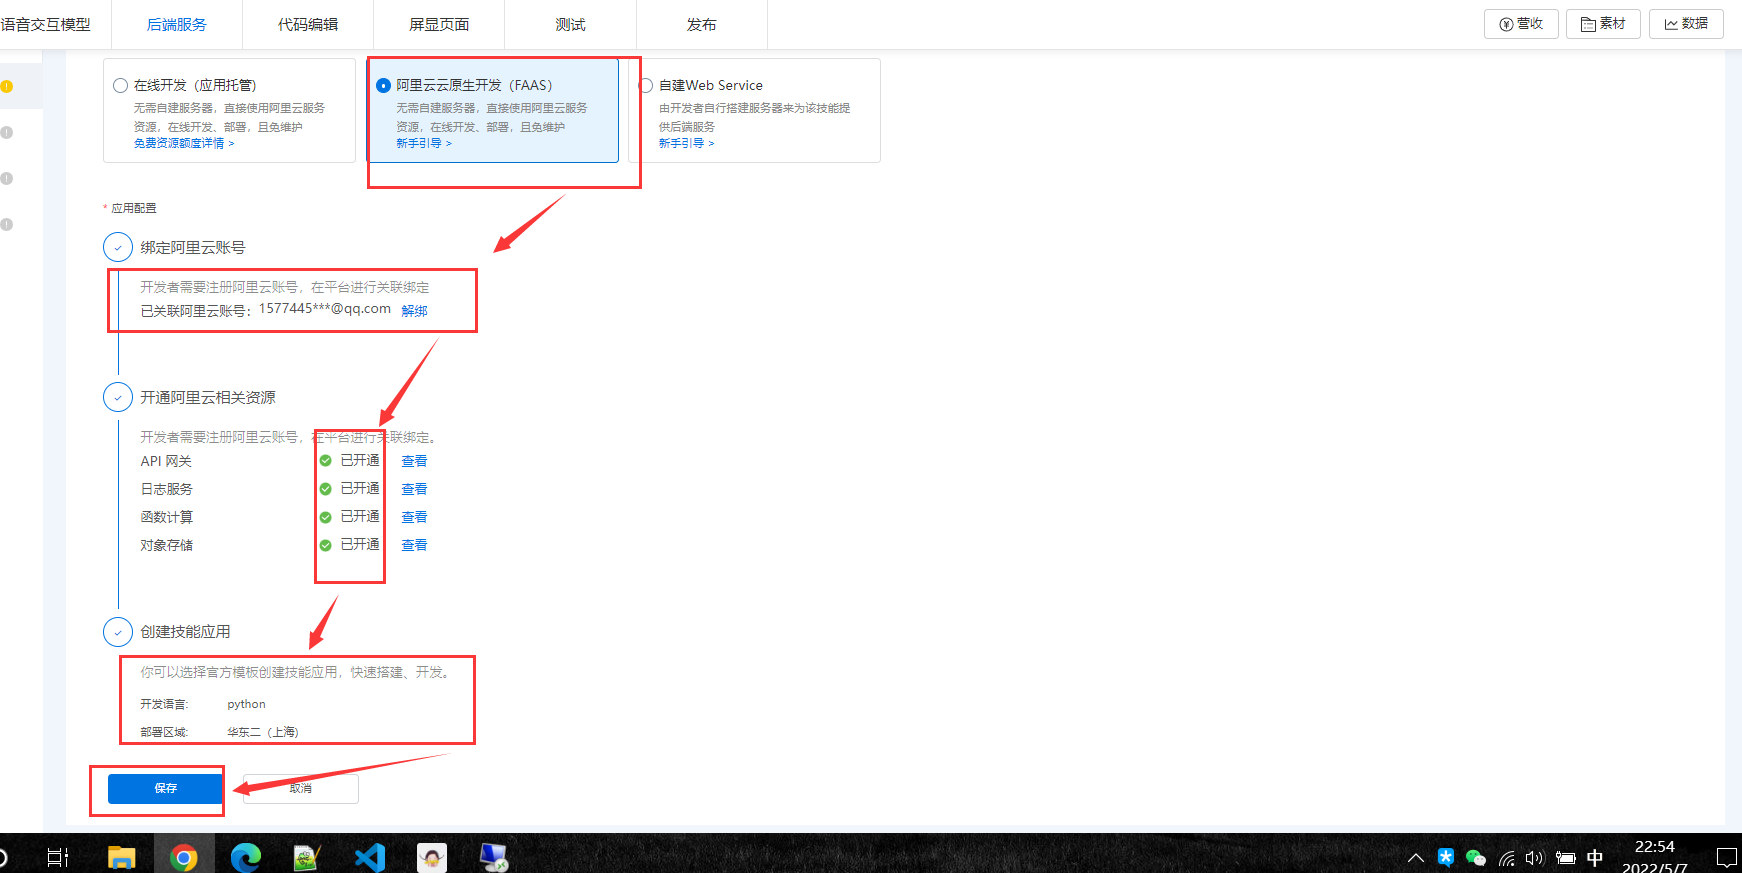This screenshot has width=1742, height=873.
Task: Open the 语音交互模型 tab
Action: pos(46,24)
